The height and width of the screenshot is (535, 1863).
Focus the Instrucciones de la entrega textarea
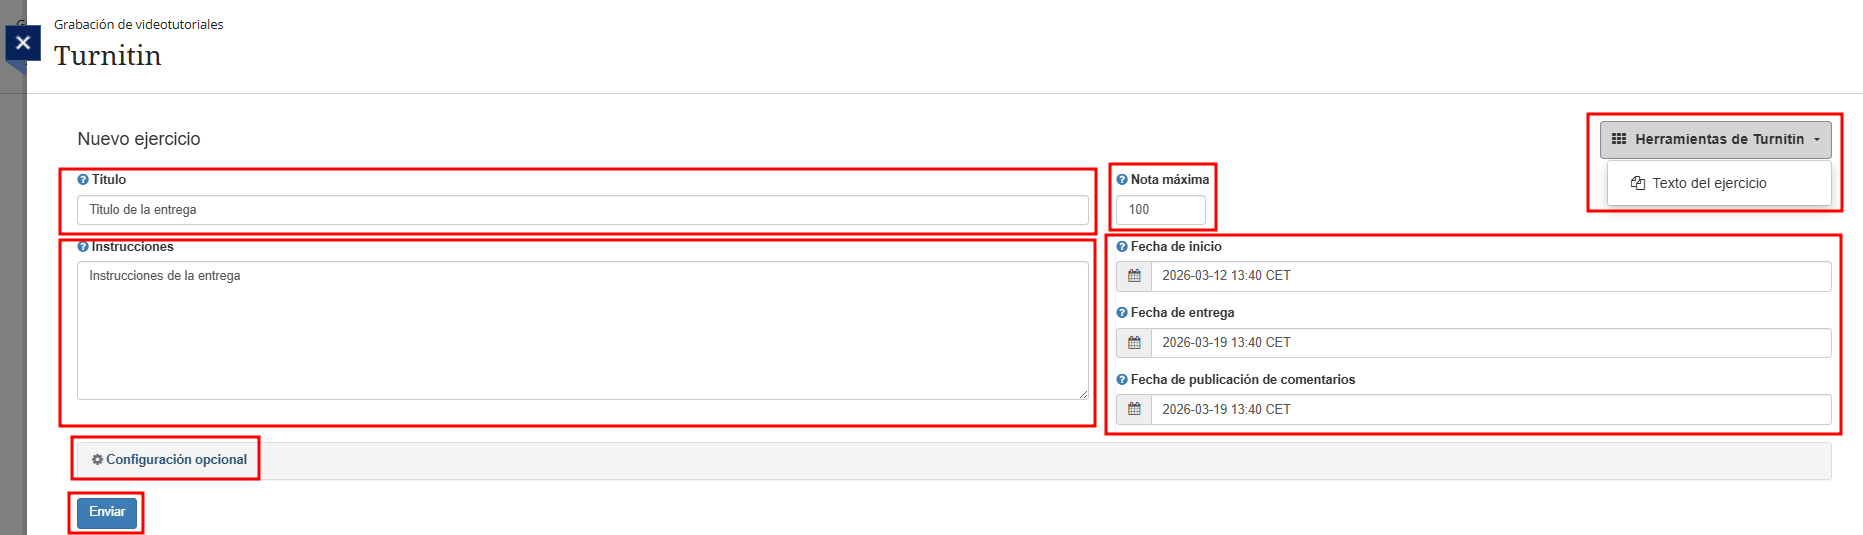coord(582,330)
